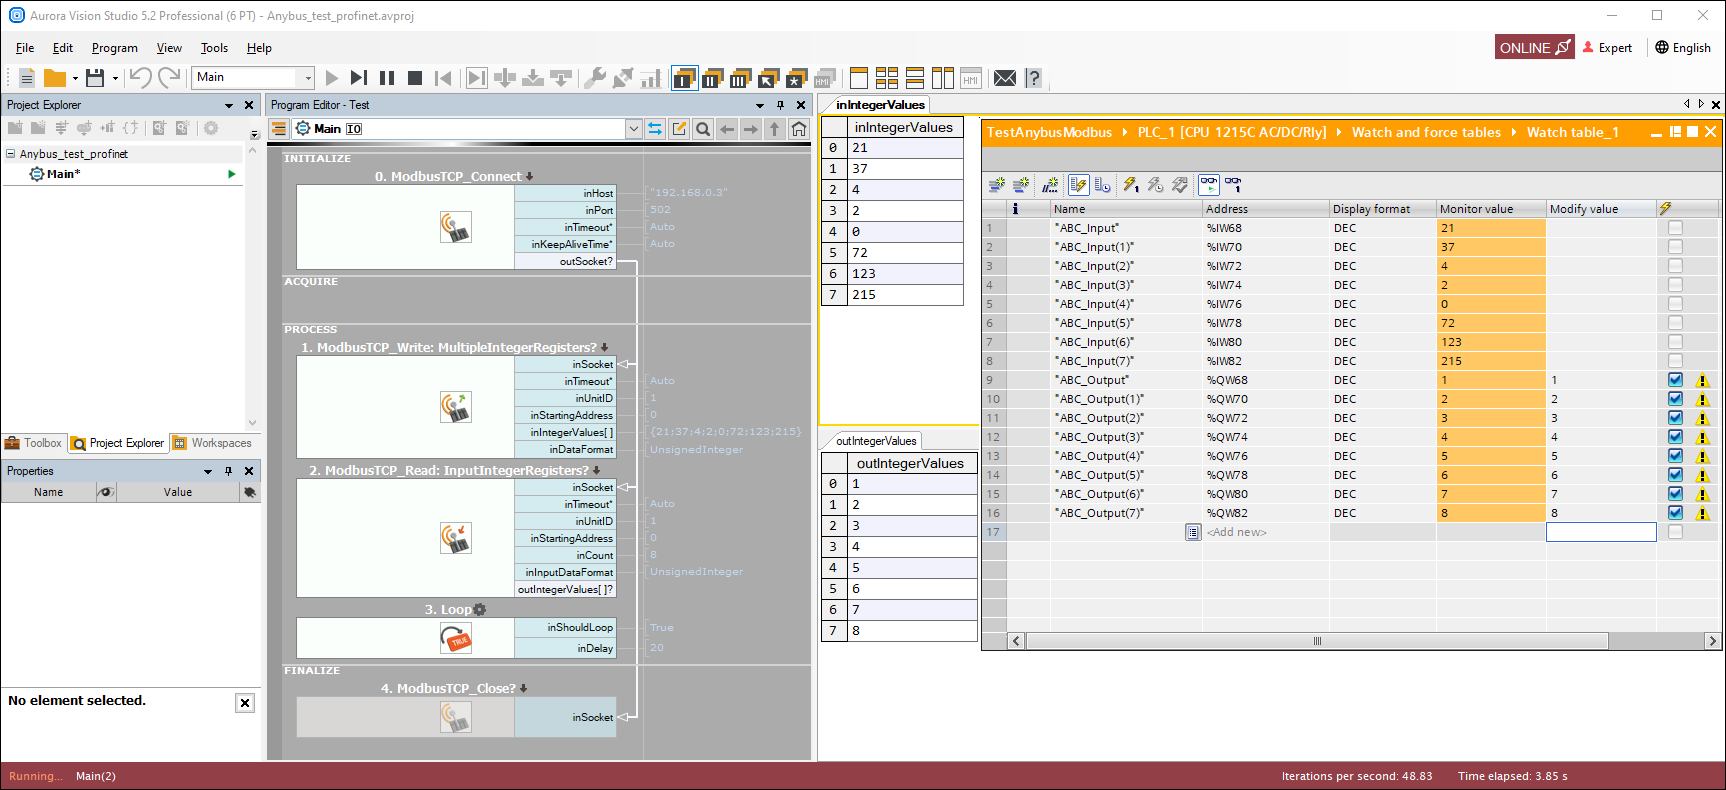Click the new file icon in toolbar
The height and width of the screenshot is (790, 1726).
[27, 78]
